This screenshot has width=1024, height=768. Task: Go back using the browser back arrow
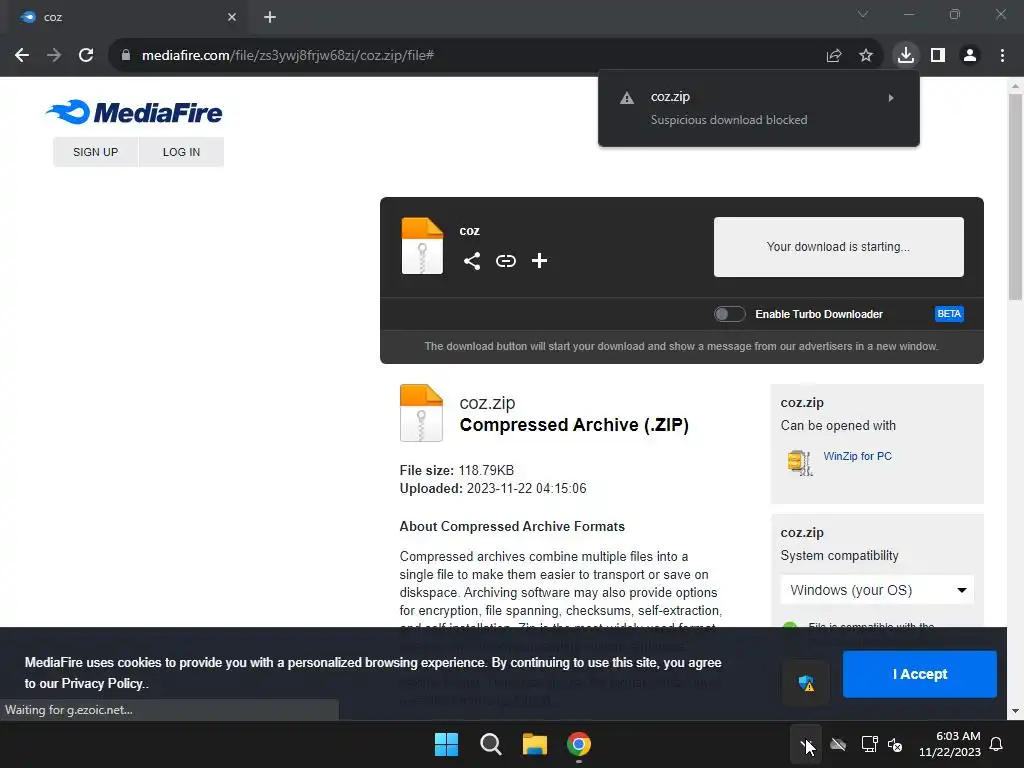click(x=22, y=56)
